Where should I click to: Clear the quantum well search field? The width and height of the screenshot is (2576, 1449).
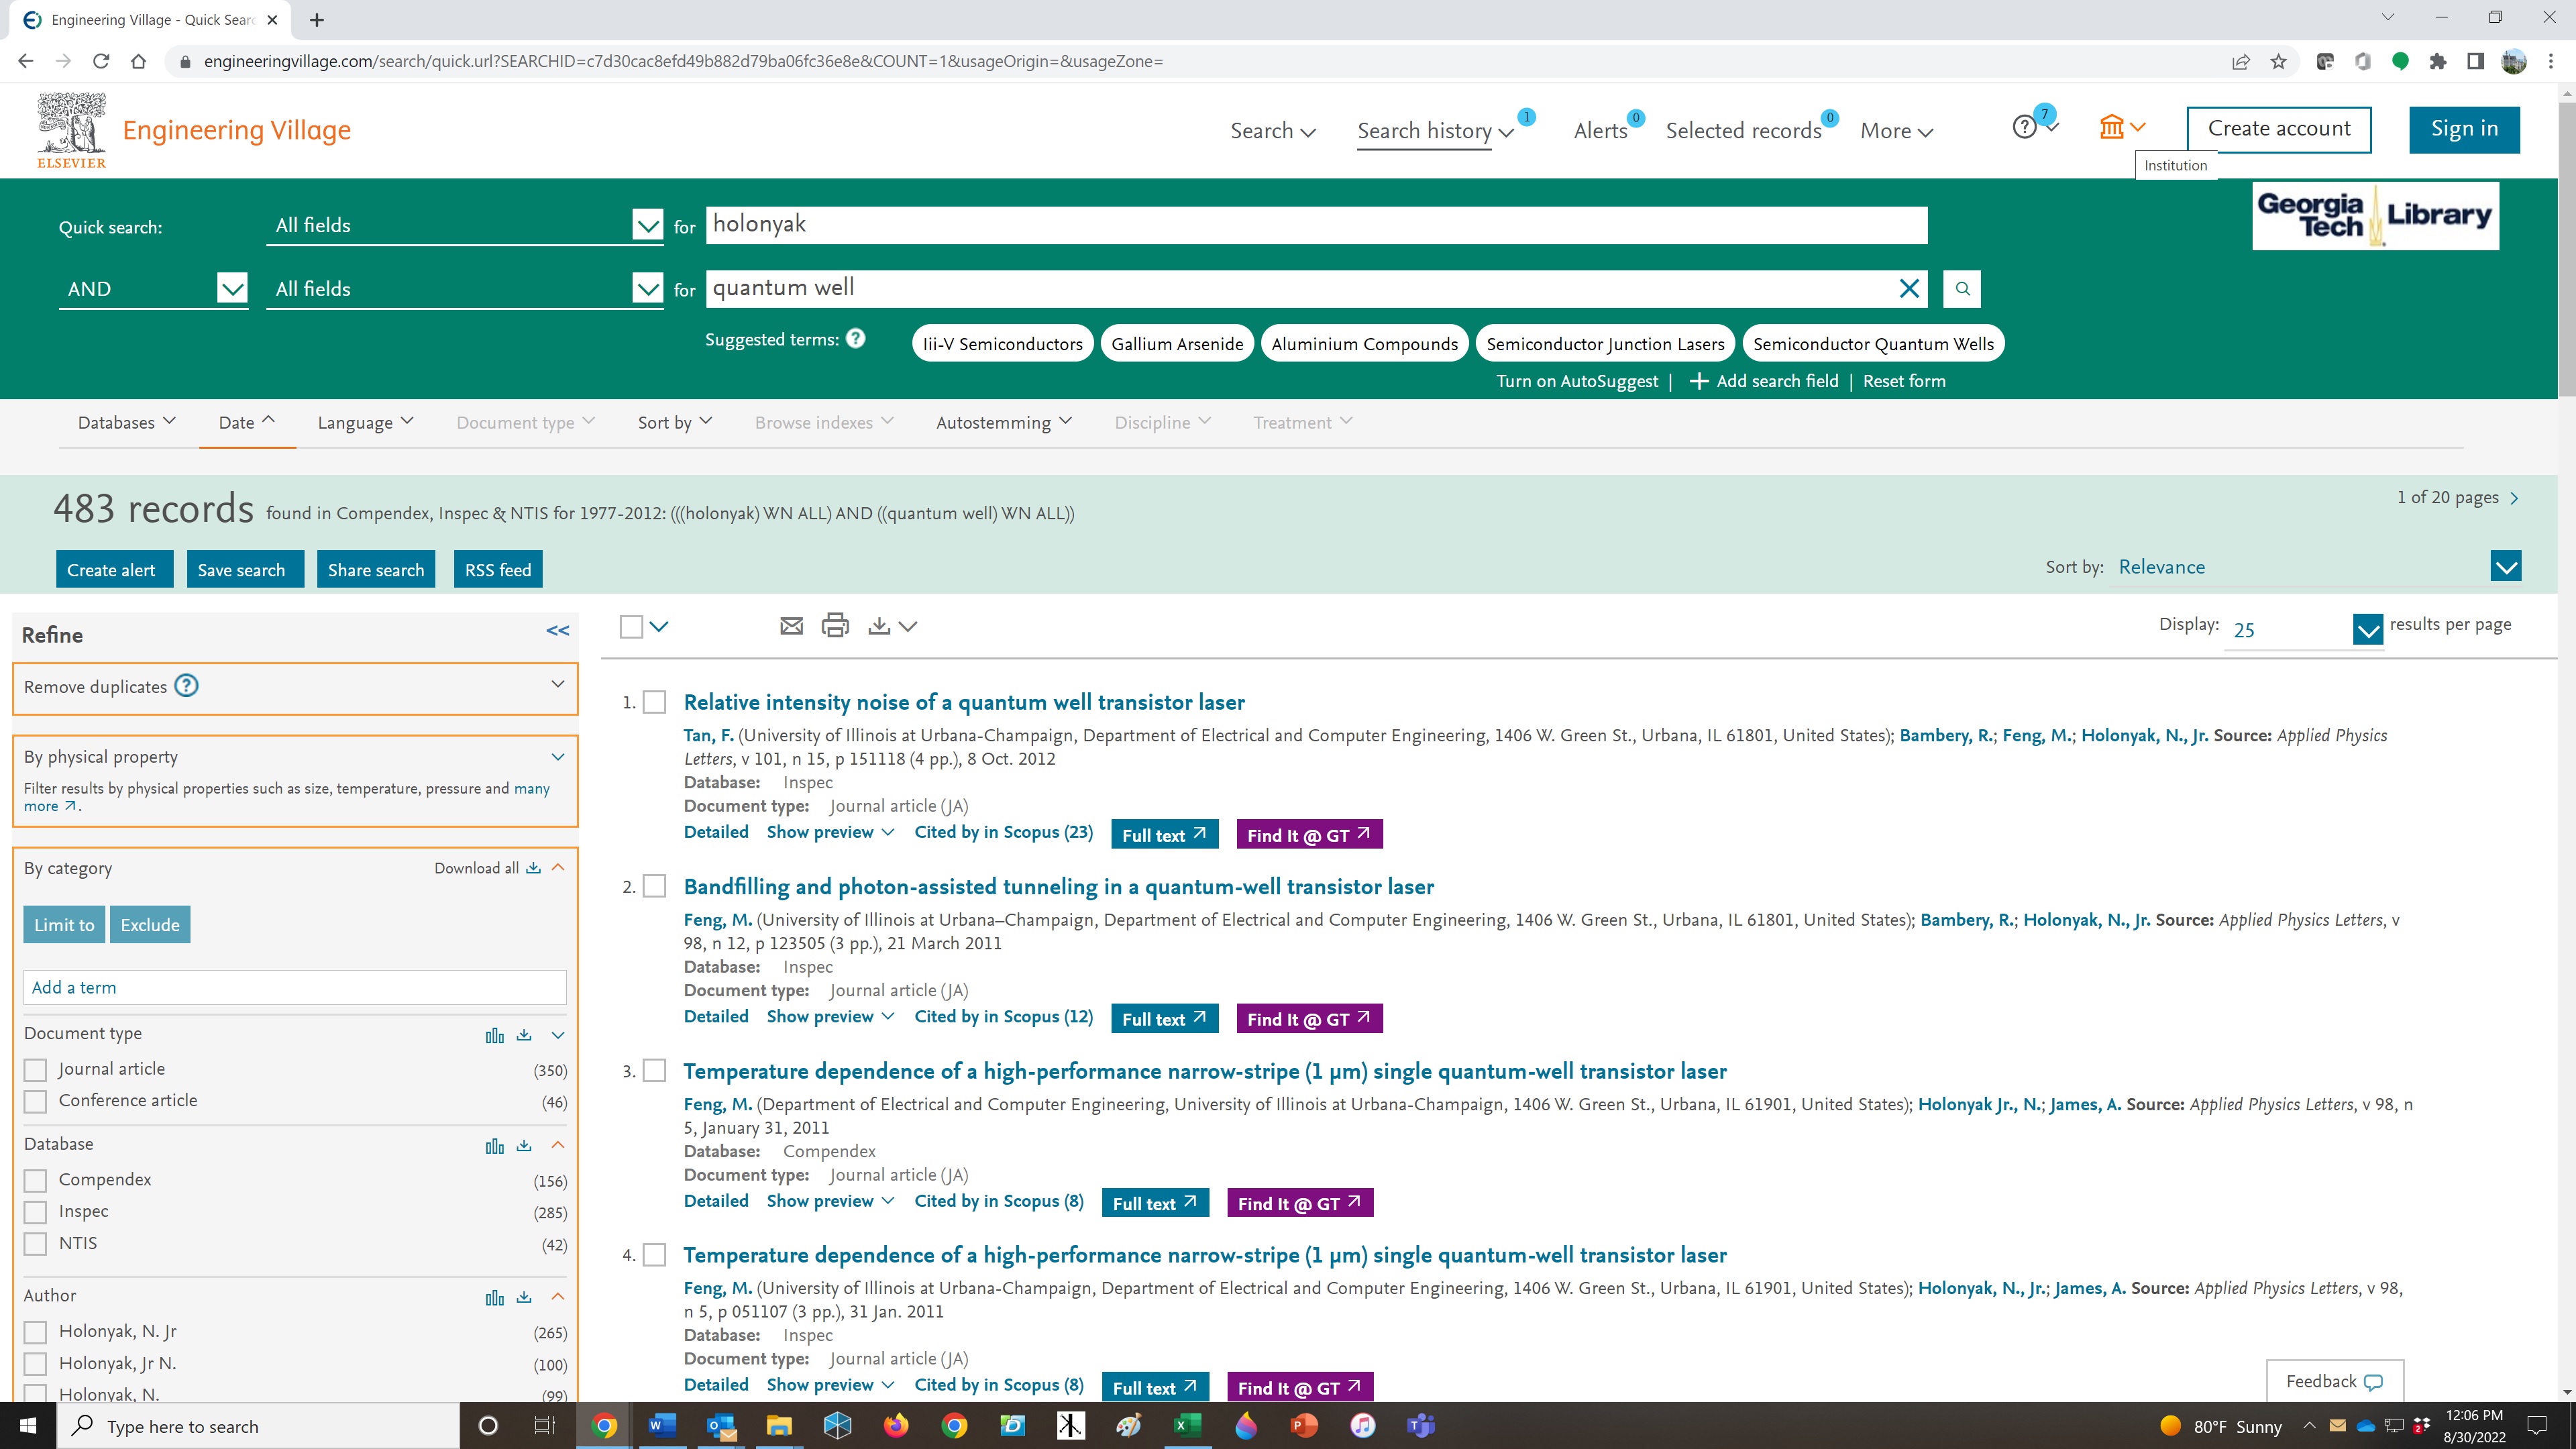pyautogui.click(x=1909, y=289)
